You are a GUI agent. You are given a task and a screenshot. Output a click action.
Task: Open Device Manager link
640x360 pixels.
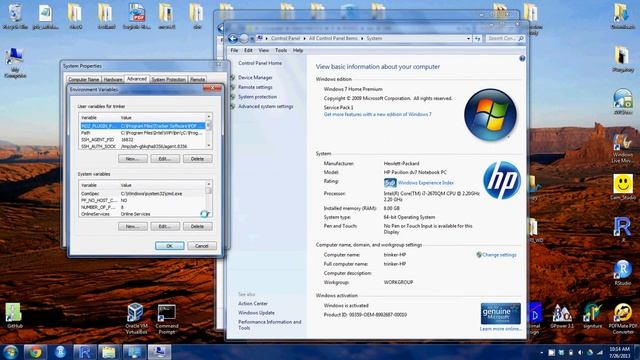255,78
